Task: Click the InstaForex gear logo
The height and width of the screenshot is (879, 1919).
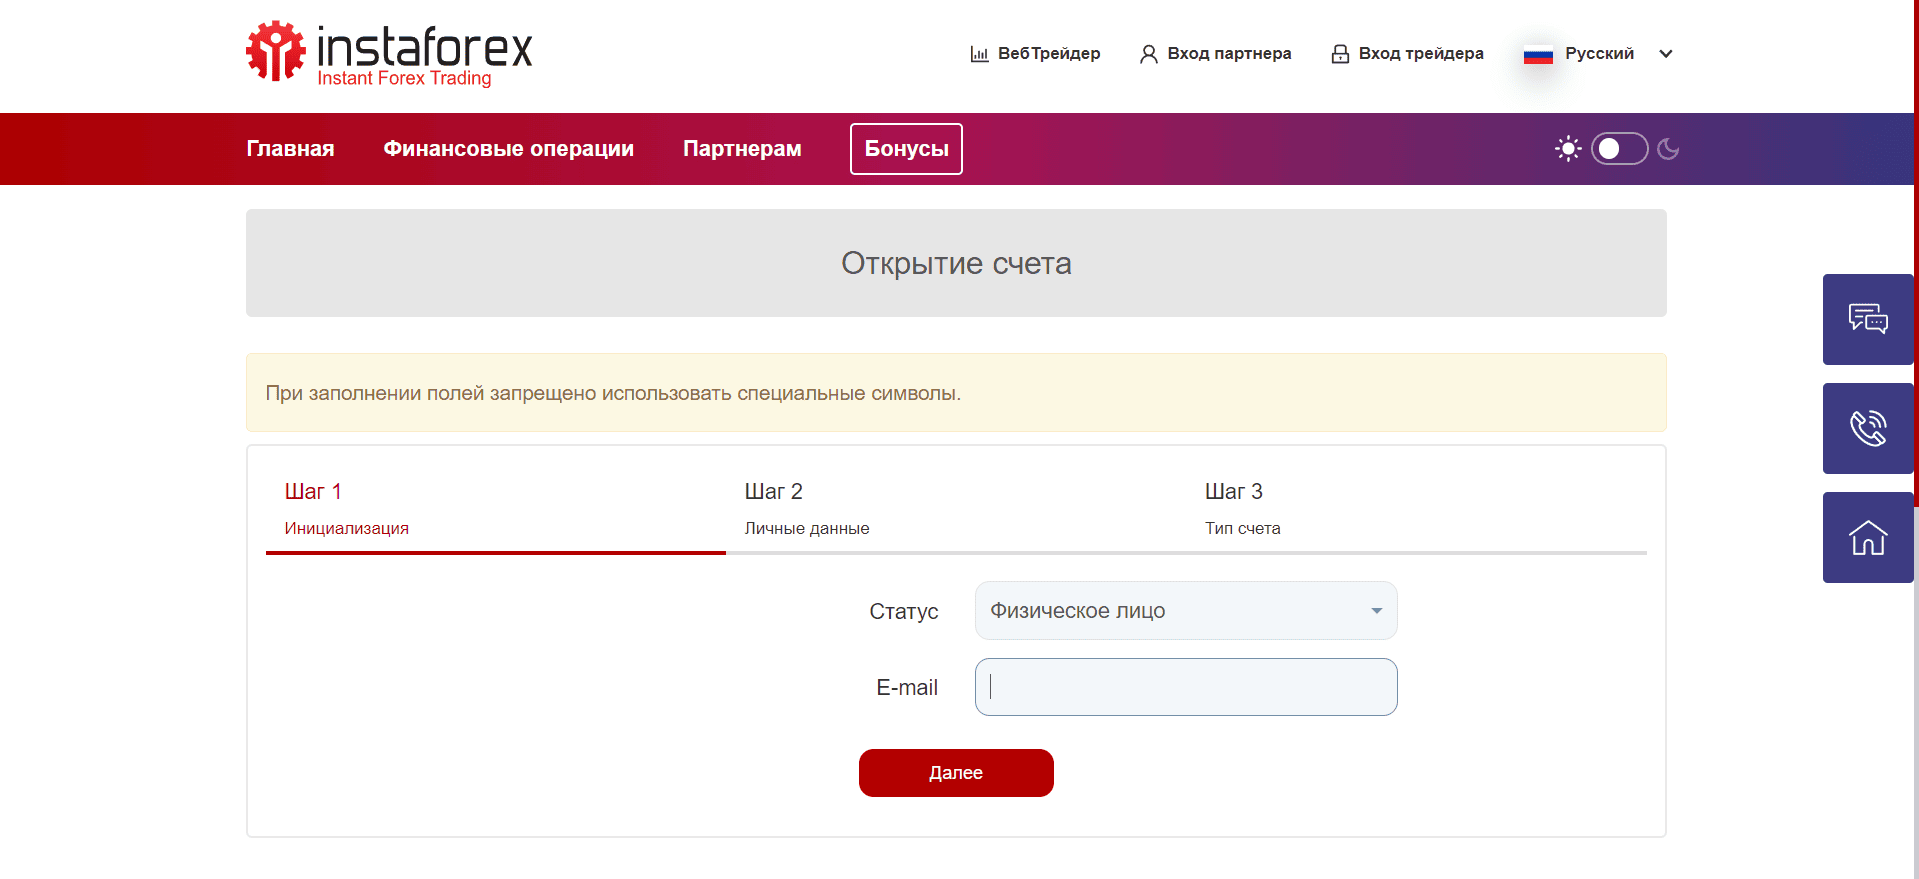Action: 275,51
